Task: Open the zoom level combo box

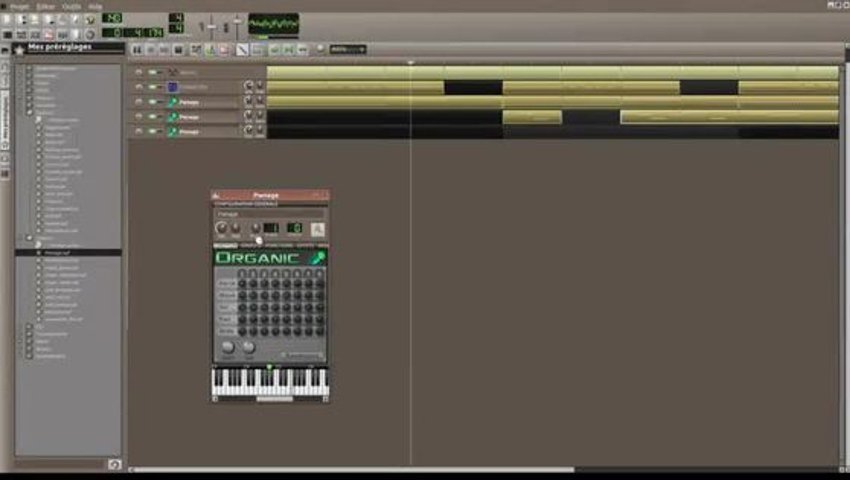Action: click(347, 49)
